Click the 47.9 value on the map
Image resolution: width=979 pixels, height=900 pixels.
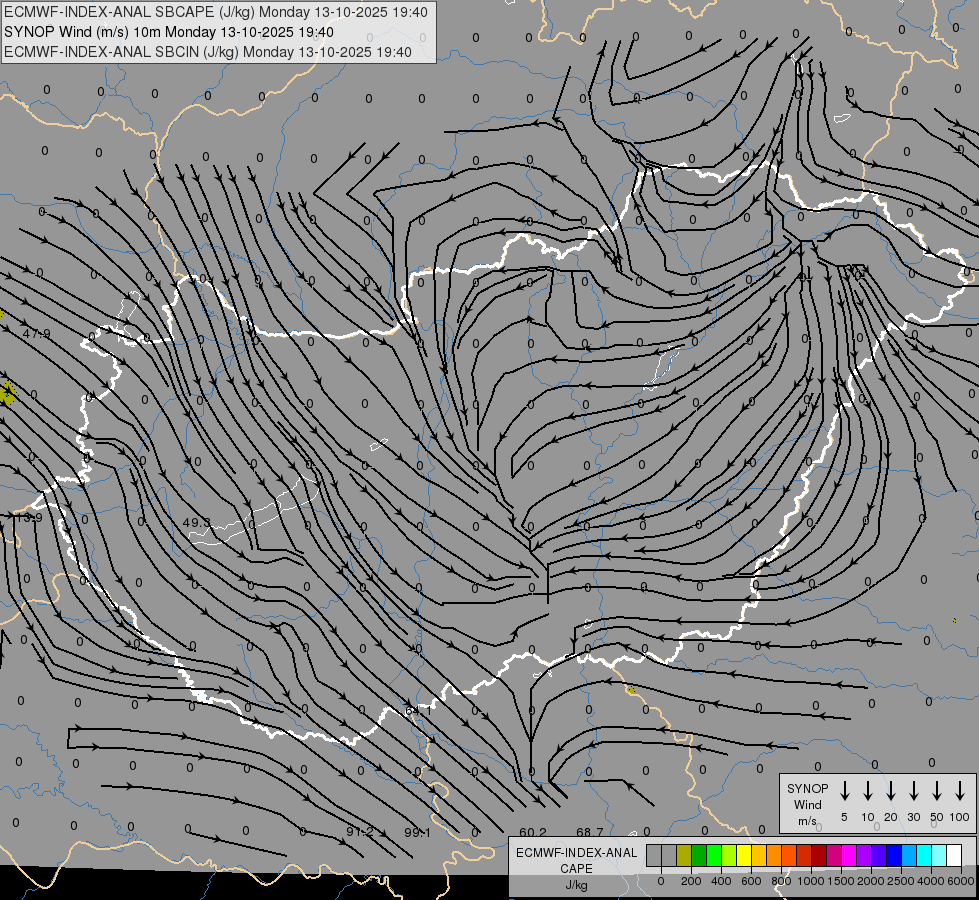pyautogui.click(x=36, y=334)
